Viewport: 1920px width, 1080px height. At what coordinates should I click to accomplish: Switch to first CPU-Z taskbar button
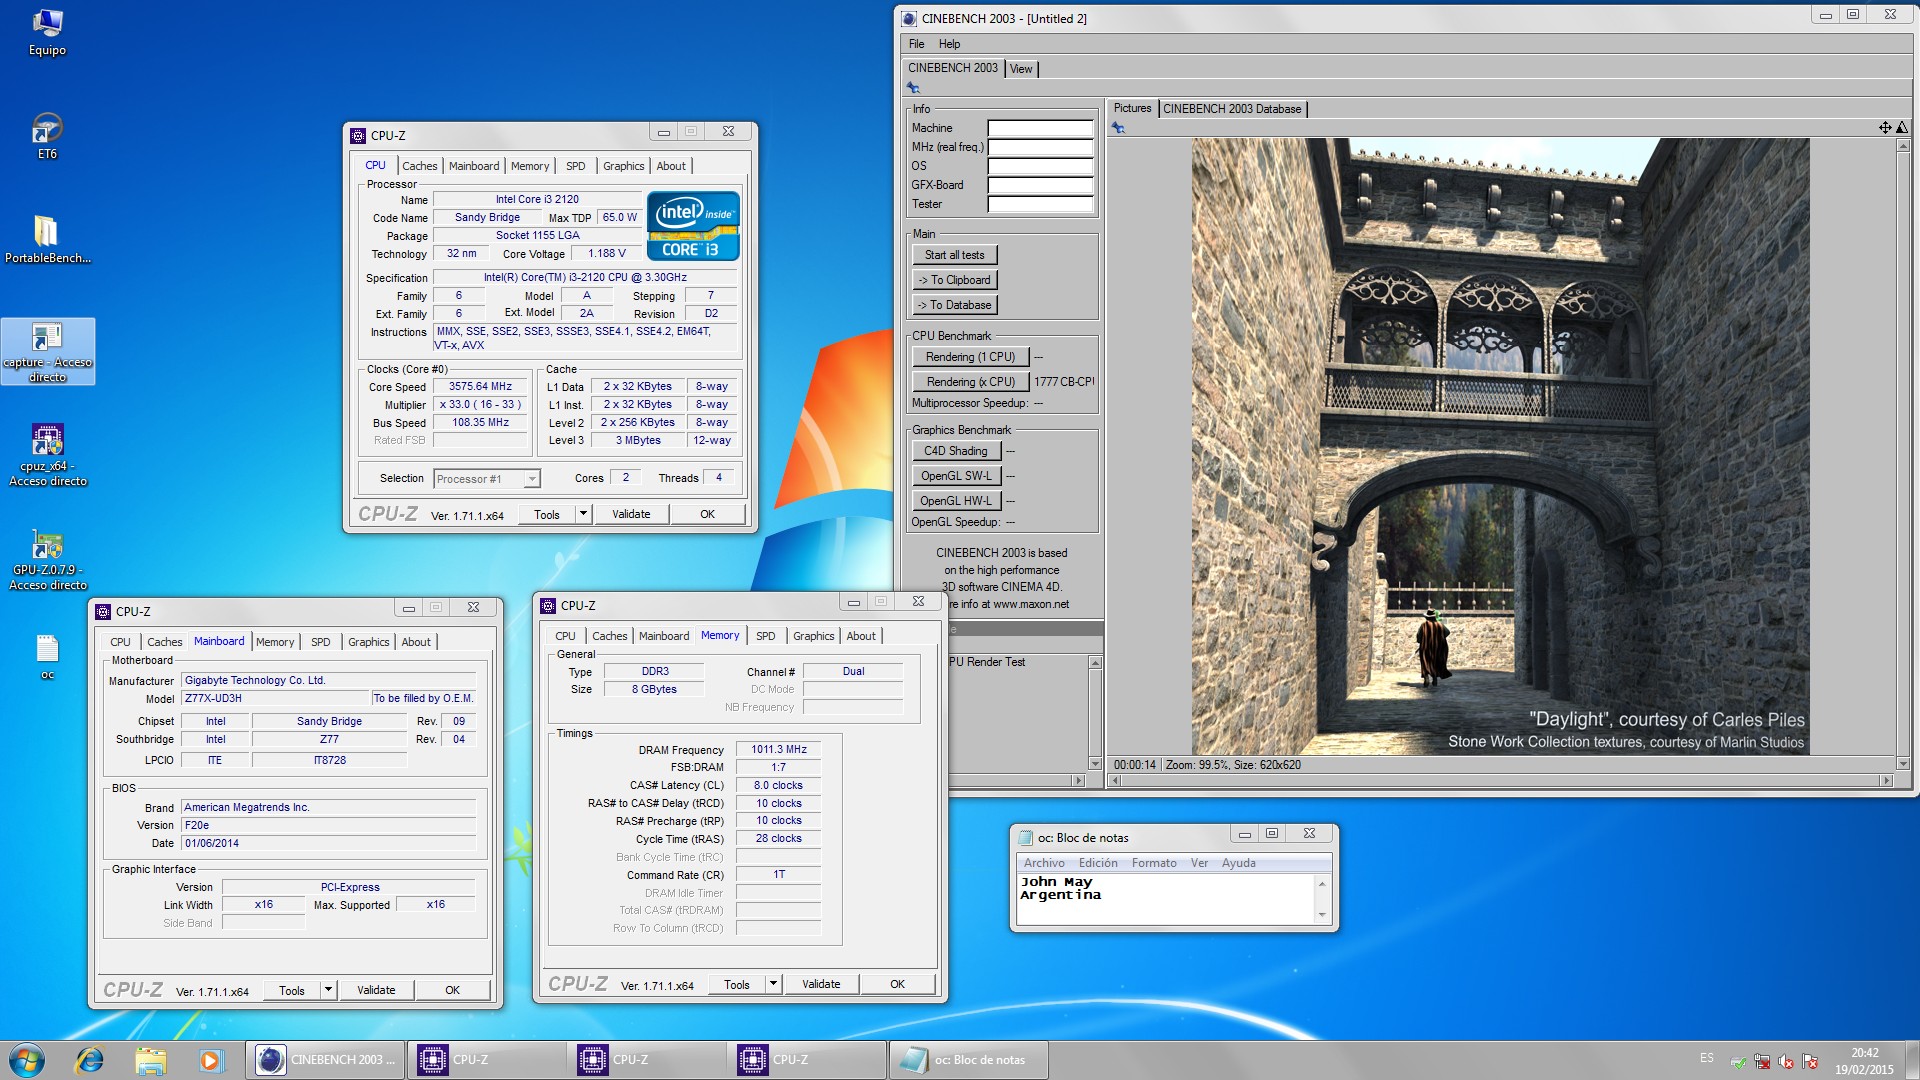486,1060
